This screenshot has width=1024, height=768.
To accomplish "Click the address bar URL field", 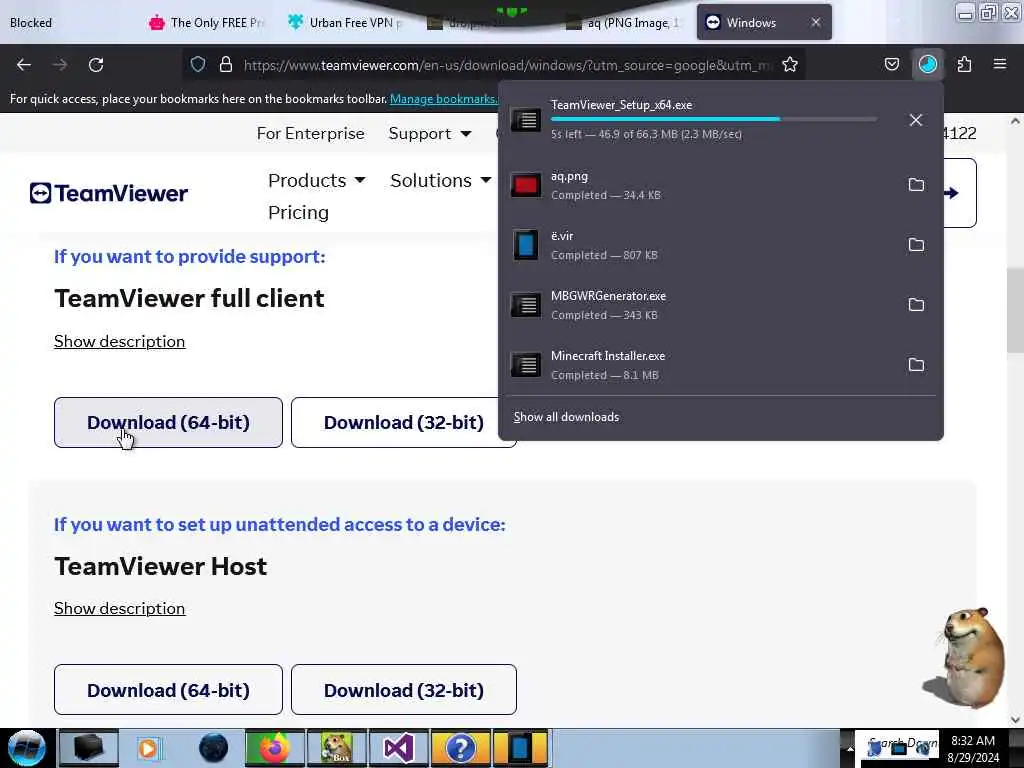I will 506,65.
